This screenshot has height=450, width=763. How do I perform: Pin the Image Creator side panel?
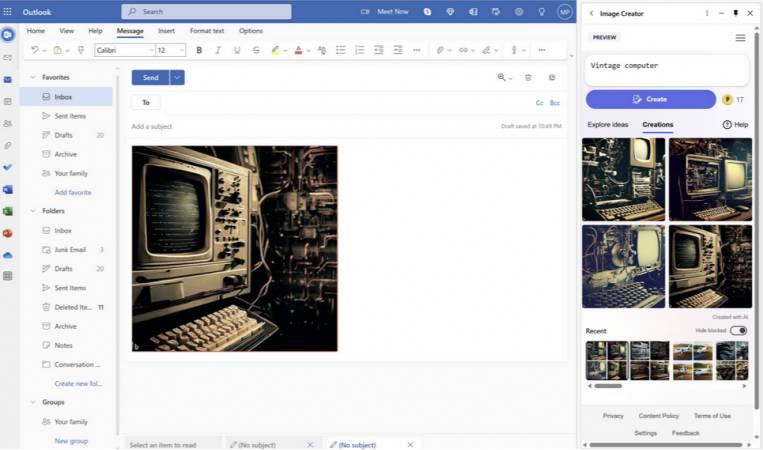(x=736, y=13)
